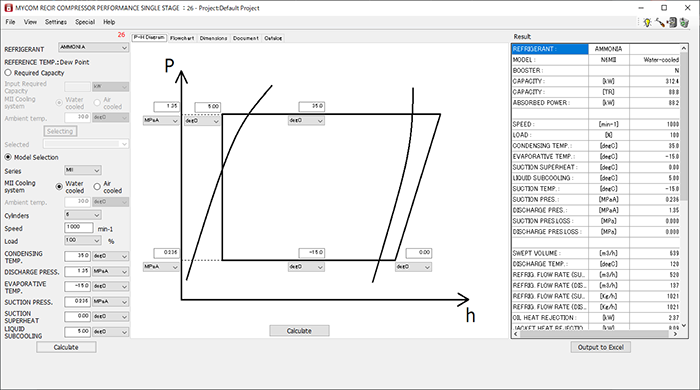The width and height of the screenshot is (700, 390).
Task: Open CONDENSING TEMP unit dropdown
Action: [x=110, y=256]
